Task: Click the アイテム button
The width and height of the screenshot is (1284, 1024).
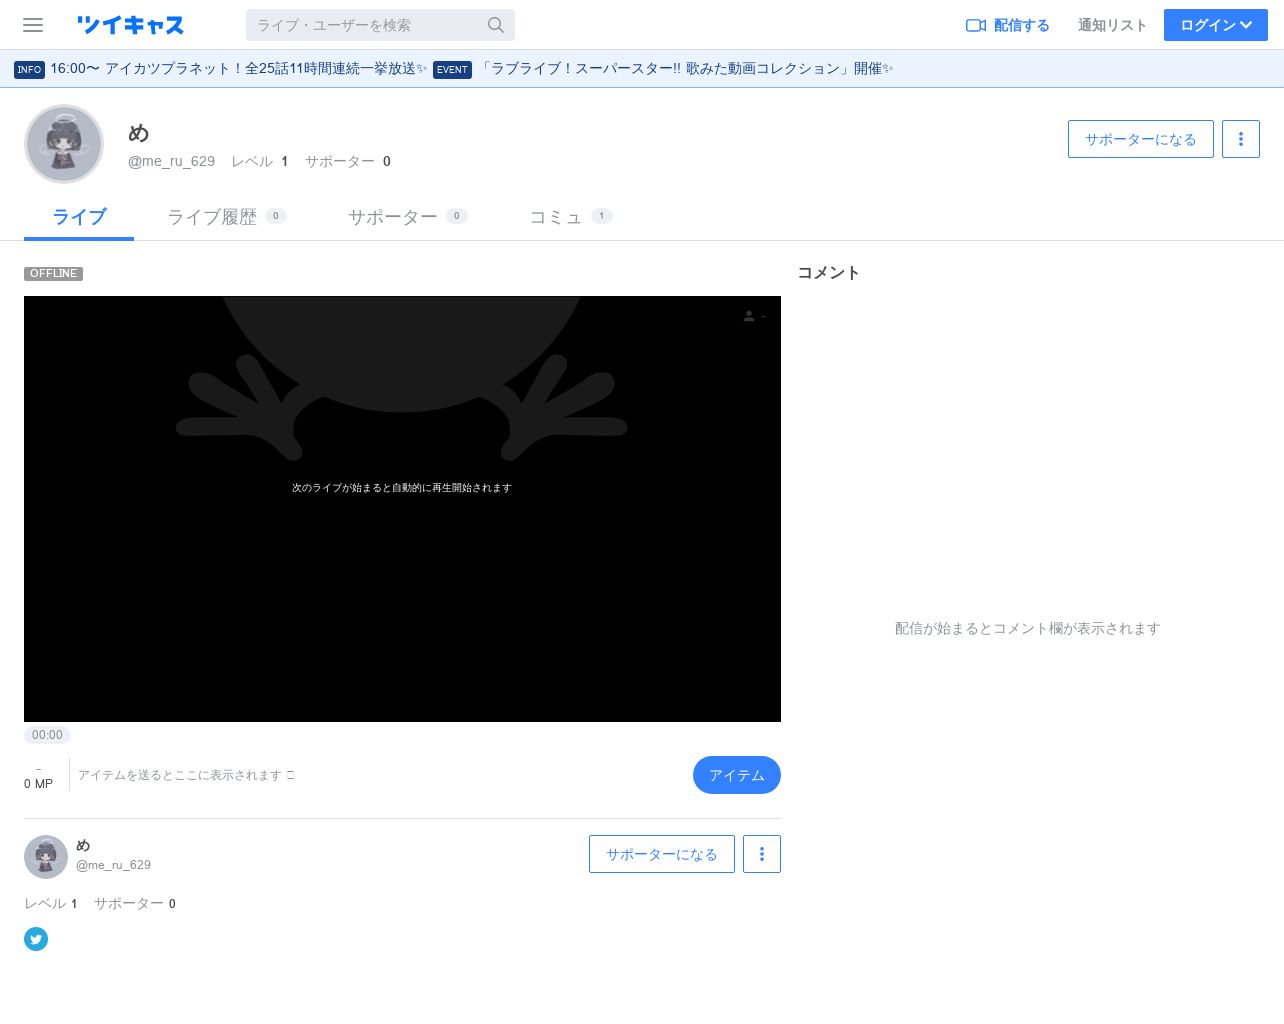Action: point(737,775)
